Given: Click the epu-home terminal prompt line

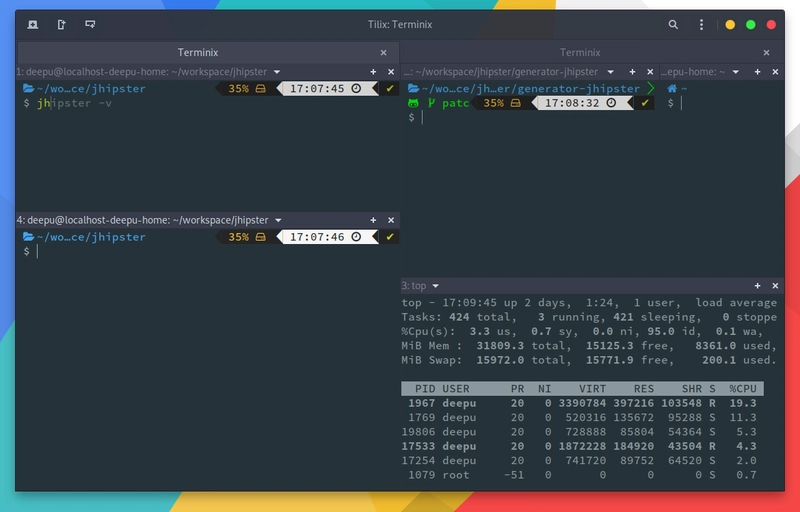Looking at the screenshot, I should coord(722,103).
